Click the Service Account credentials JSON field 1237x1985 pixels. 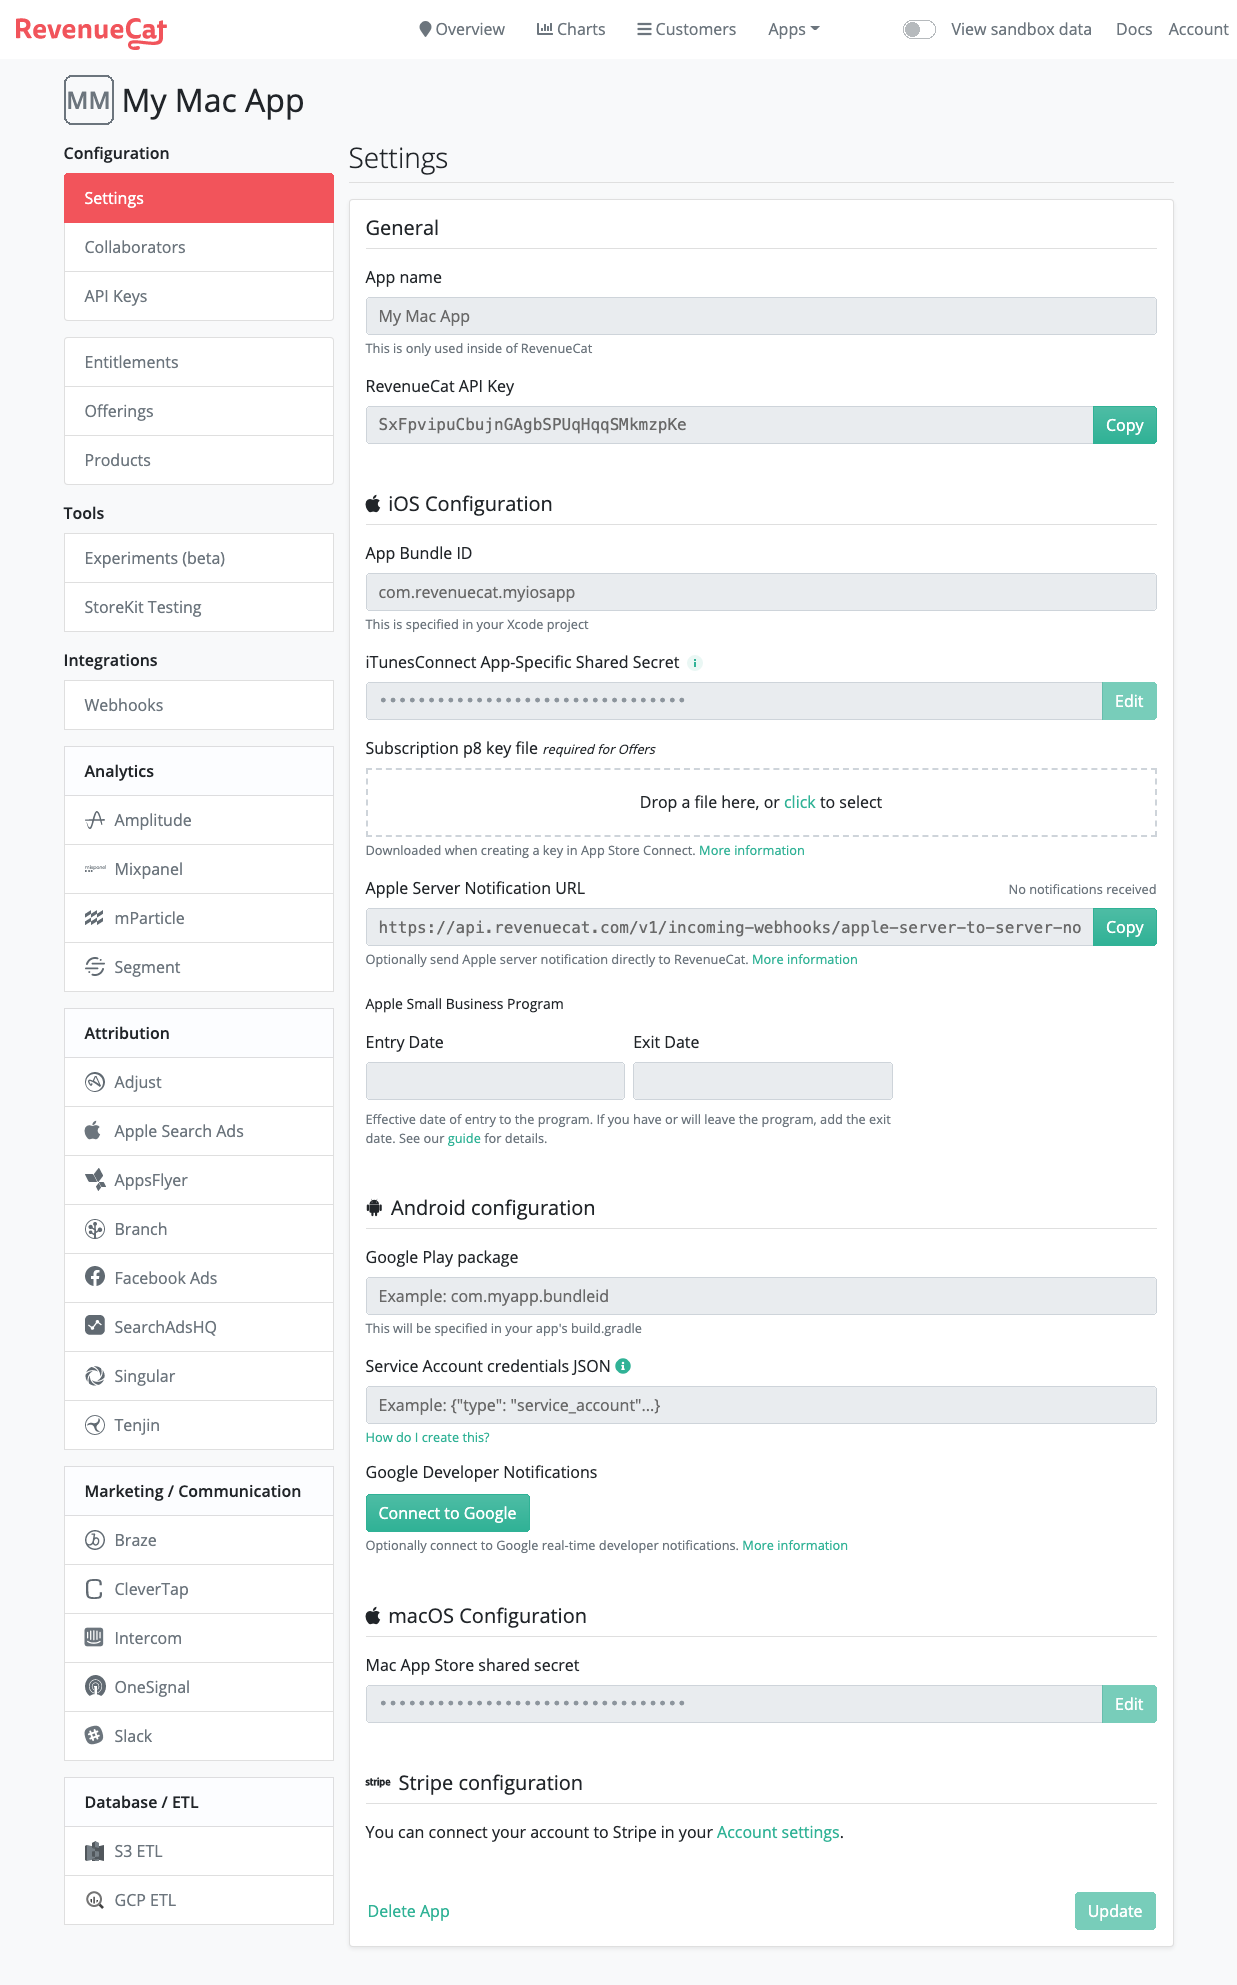tap(761, 1405)
